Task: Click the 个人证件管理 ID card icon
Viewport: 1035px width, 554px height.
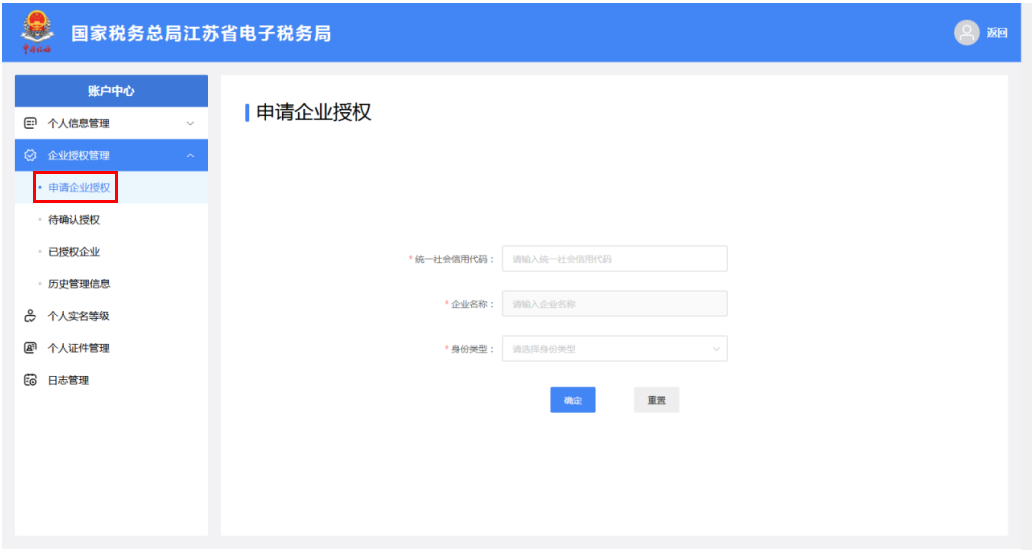Action: [x=30, y=348]
